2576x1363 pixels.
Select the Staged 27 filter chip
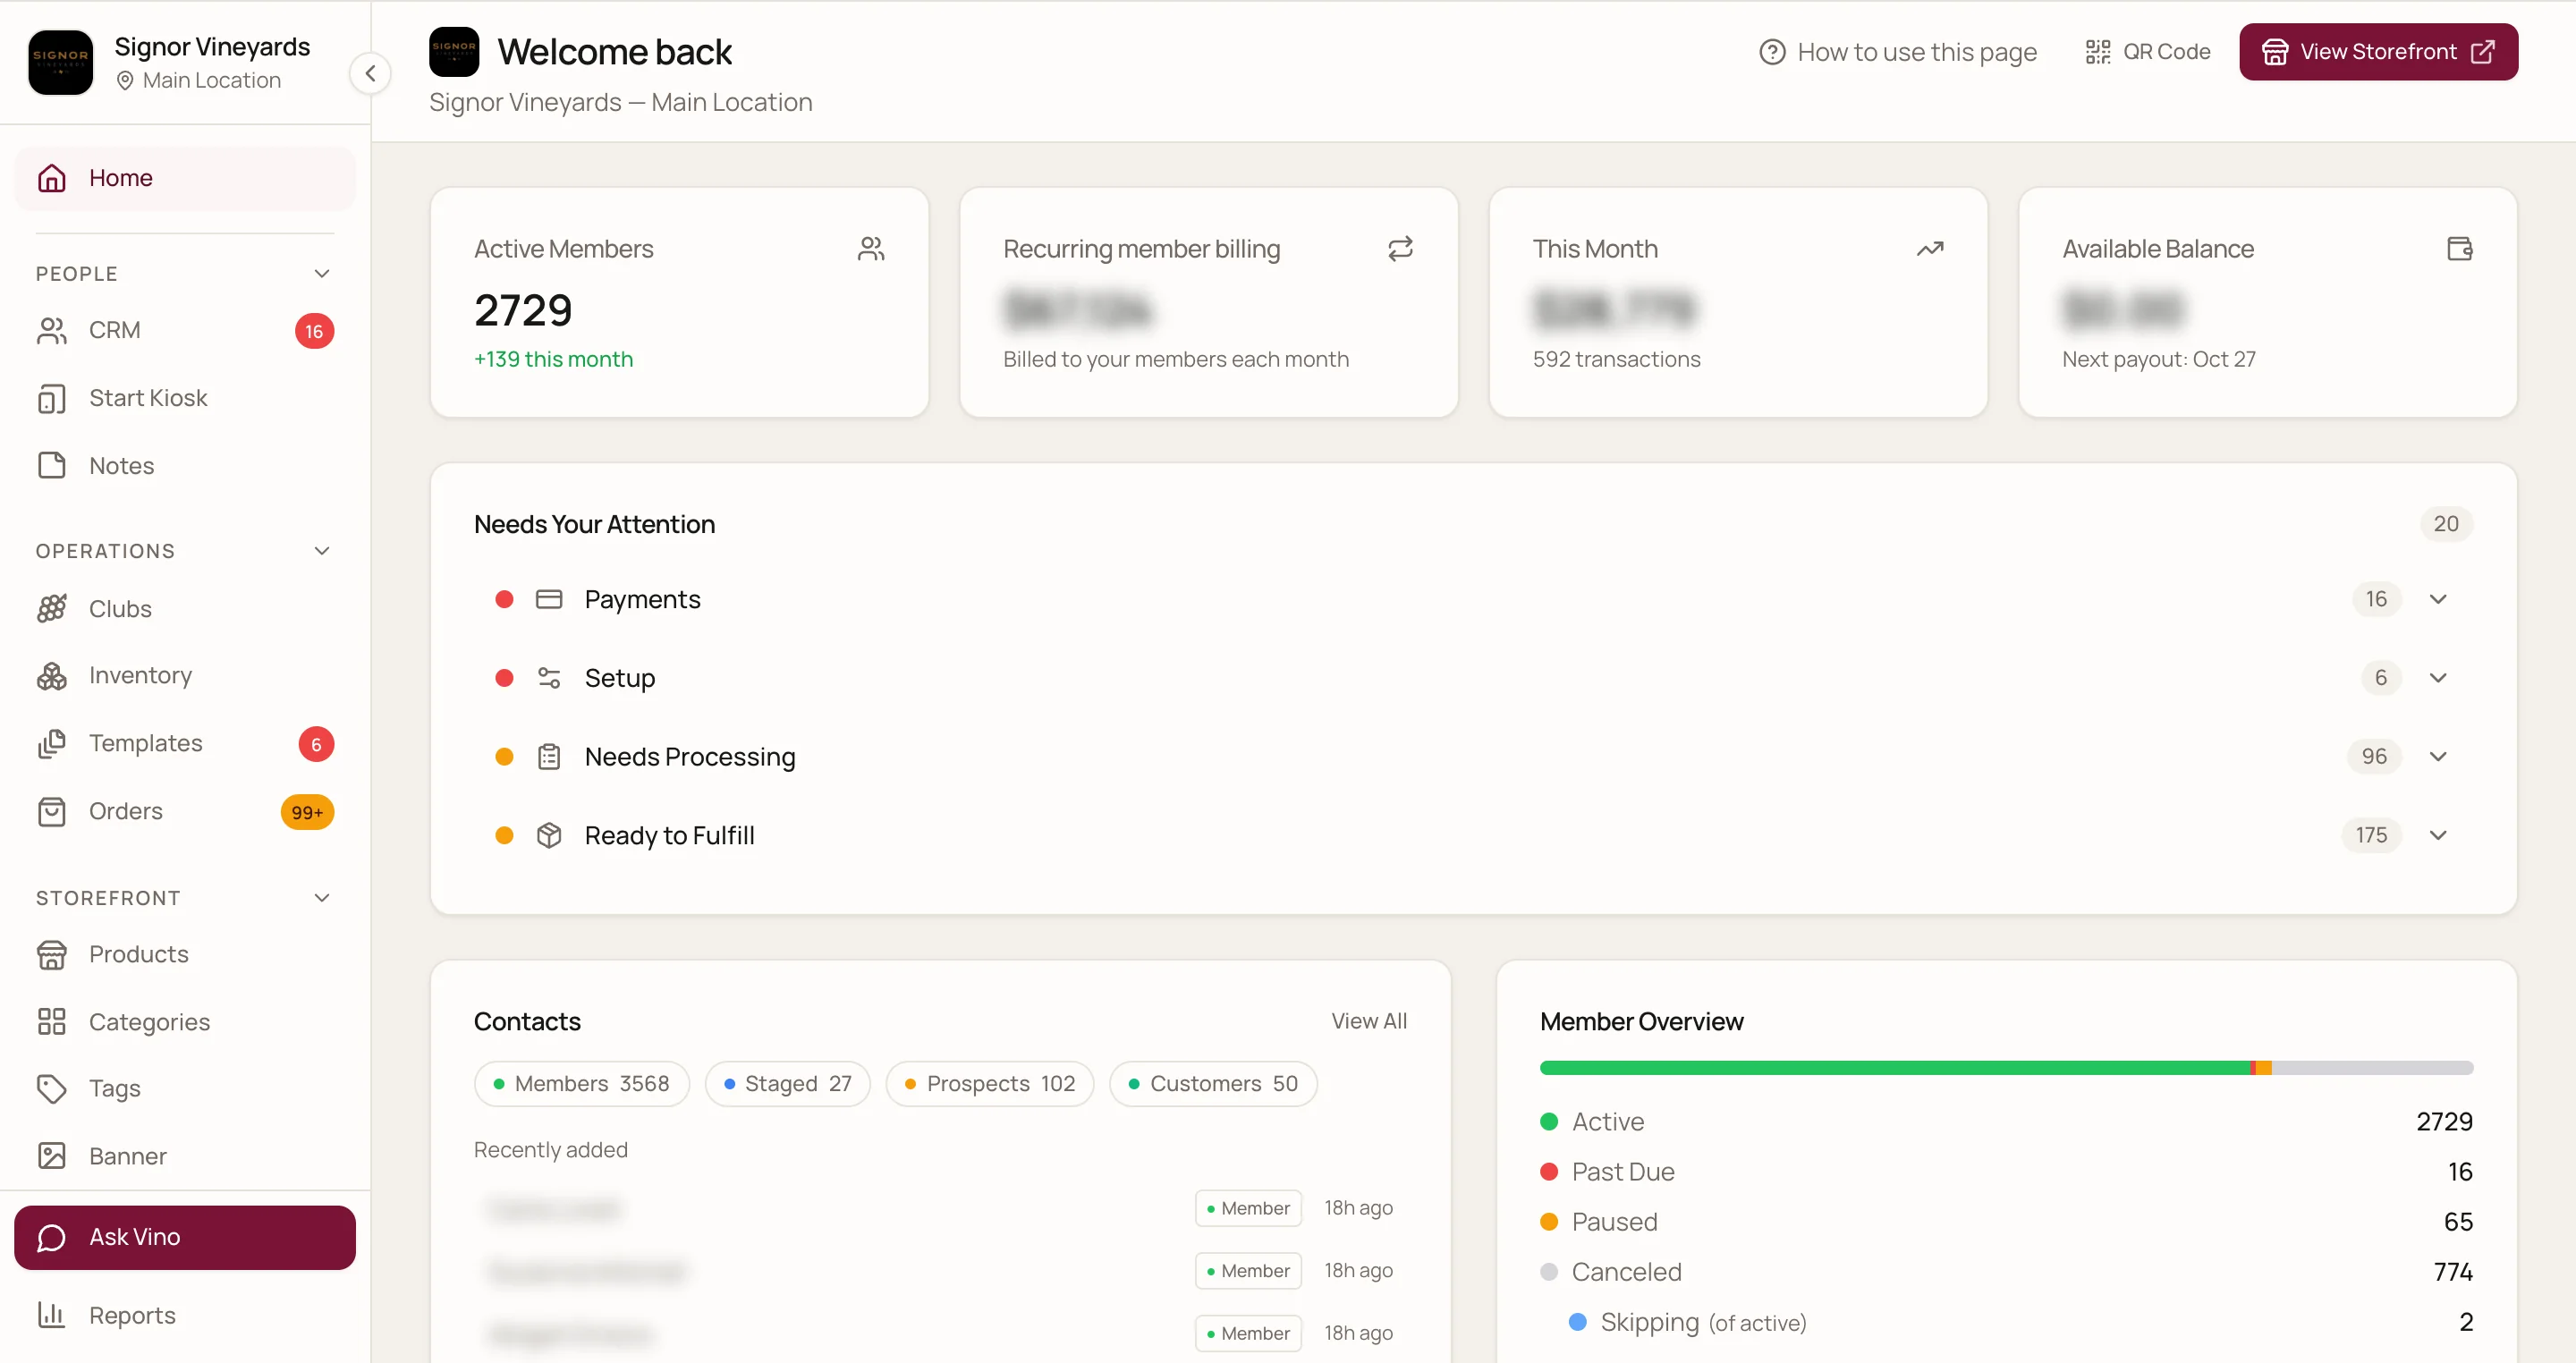(788, 1084)
